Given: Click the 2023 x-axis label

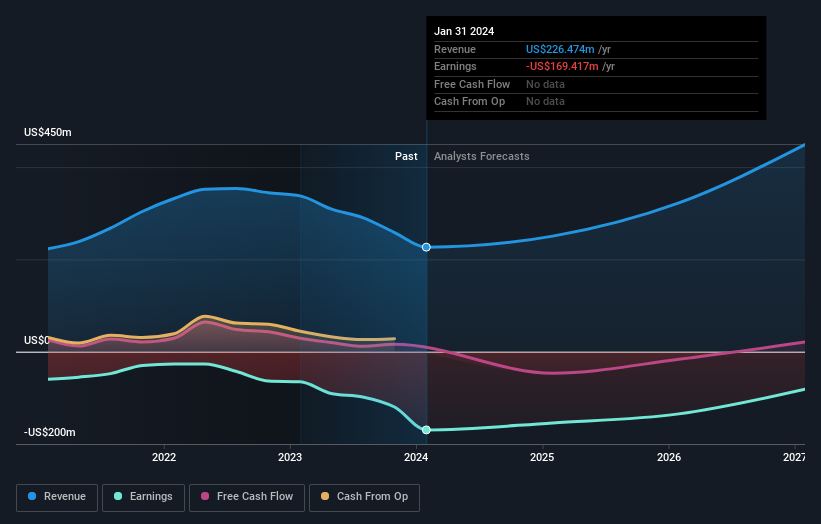Looking at the screenshot, I should (x=290, y=457).
